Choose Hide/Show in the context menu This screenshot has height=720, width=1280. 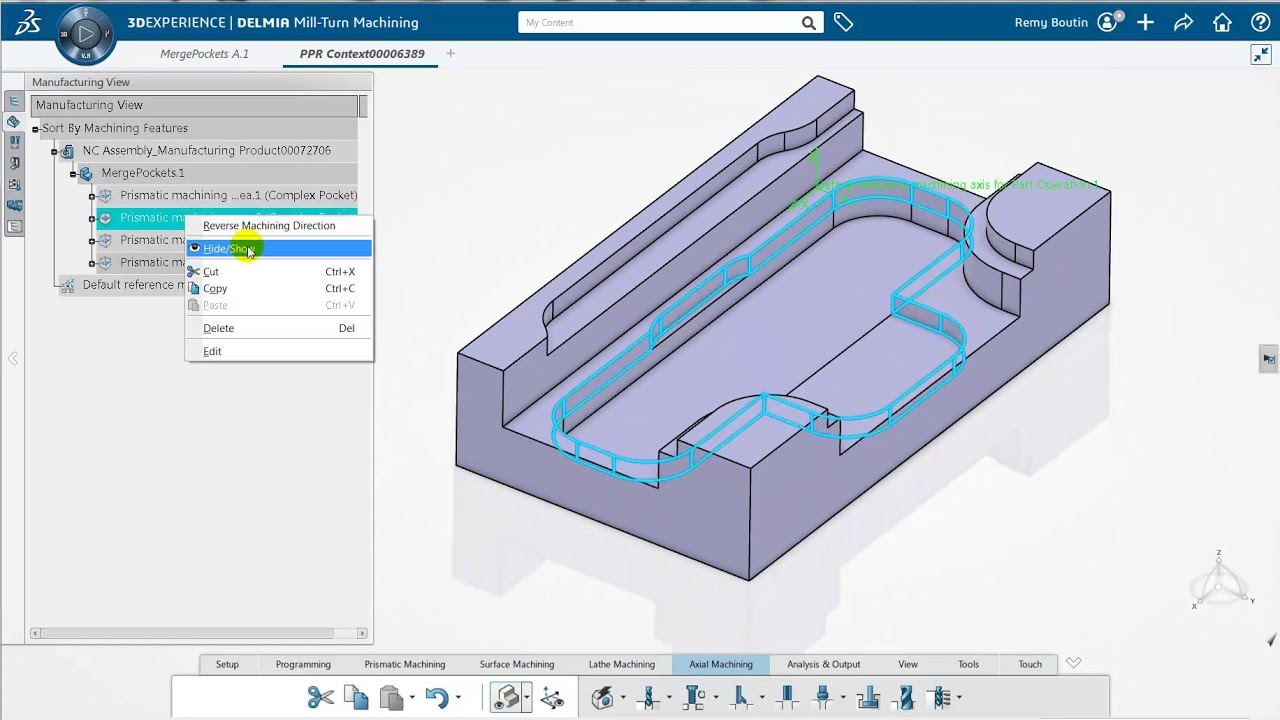229,249
